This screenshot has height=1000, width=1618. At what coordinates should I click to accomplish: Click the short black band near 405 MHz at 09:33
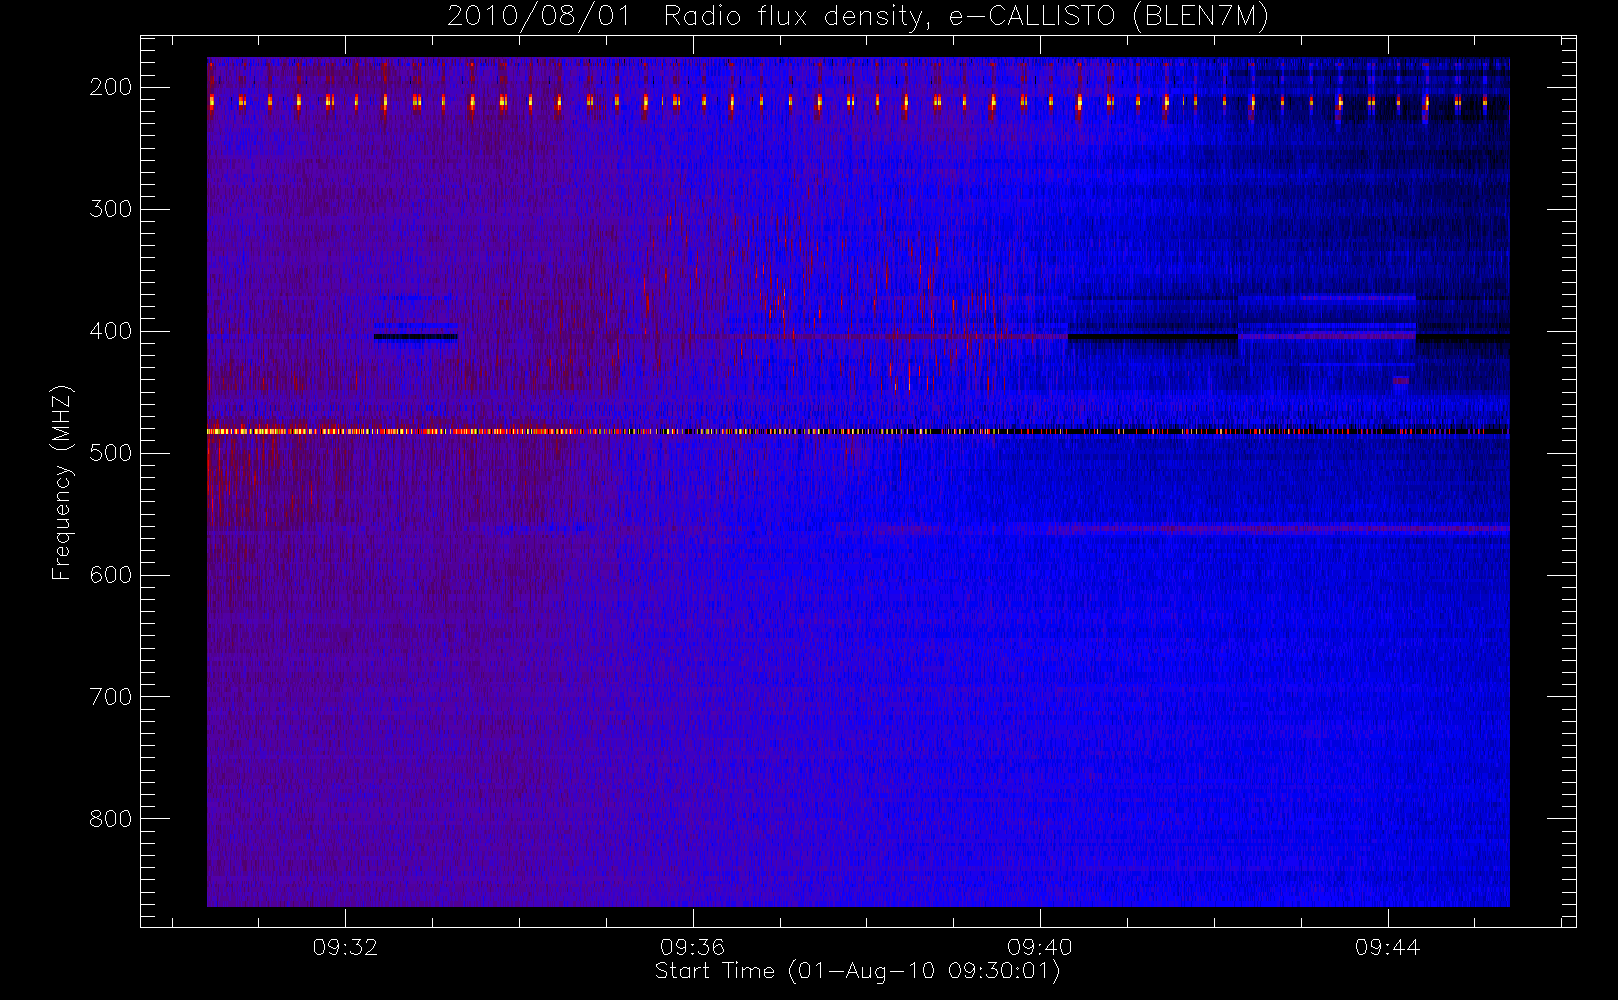416,337
